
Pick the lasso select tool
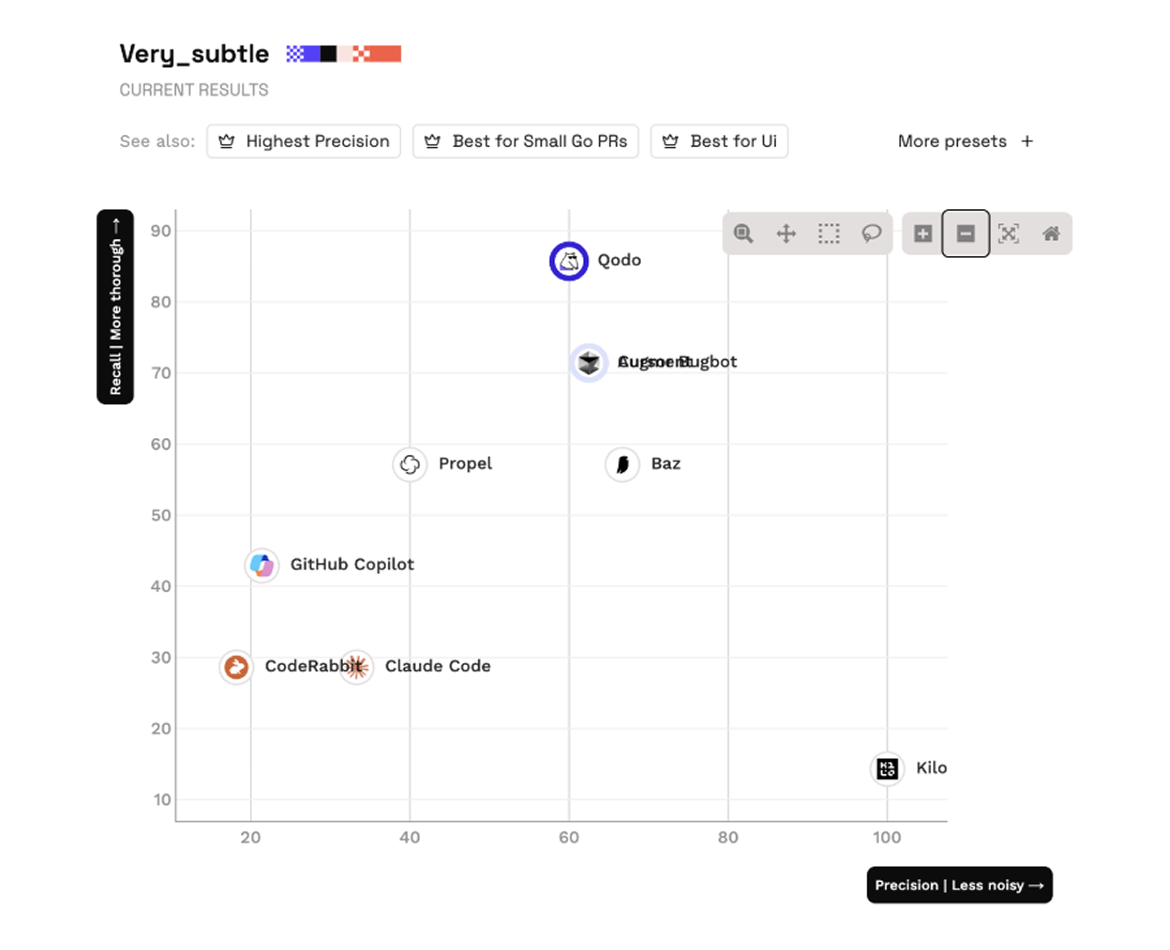pos(871,234)
